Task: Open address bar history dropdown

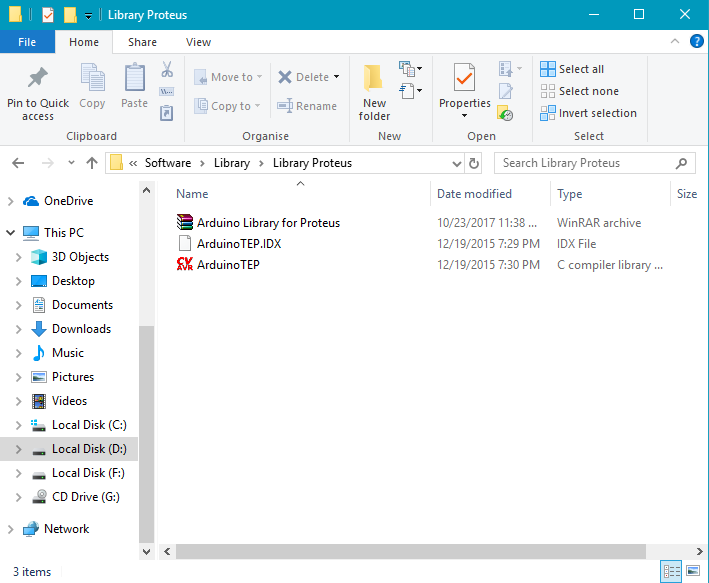Action: (x=457, y=163)
